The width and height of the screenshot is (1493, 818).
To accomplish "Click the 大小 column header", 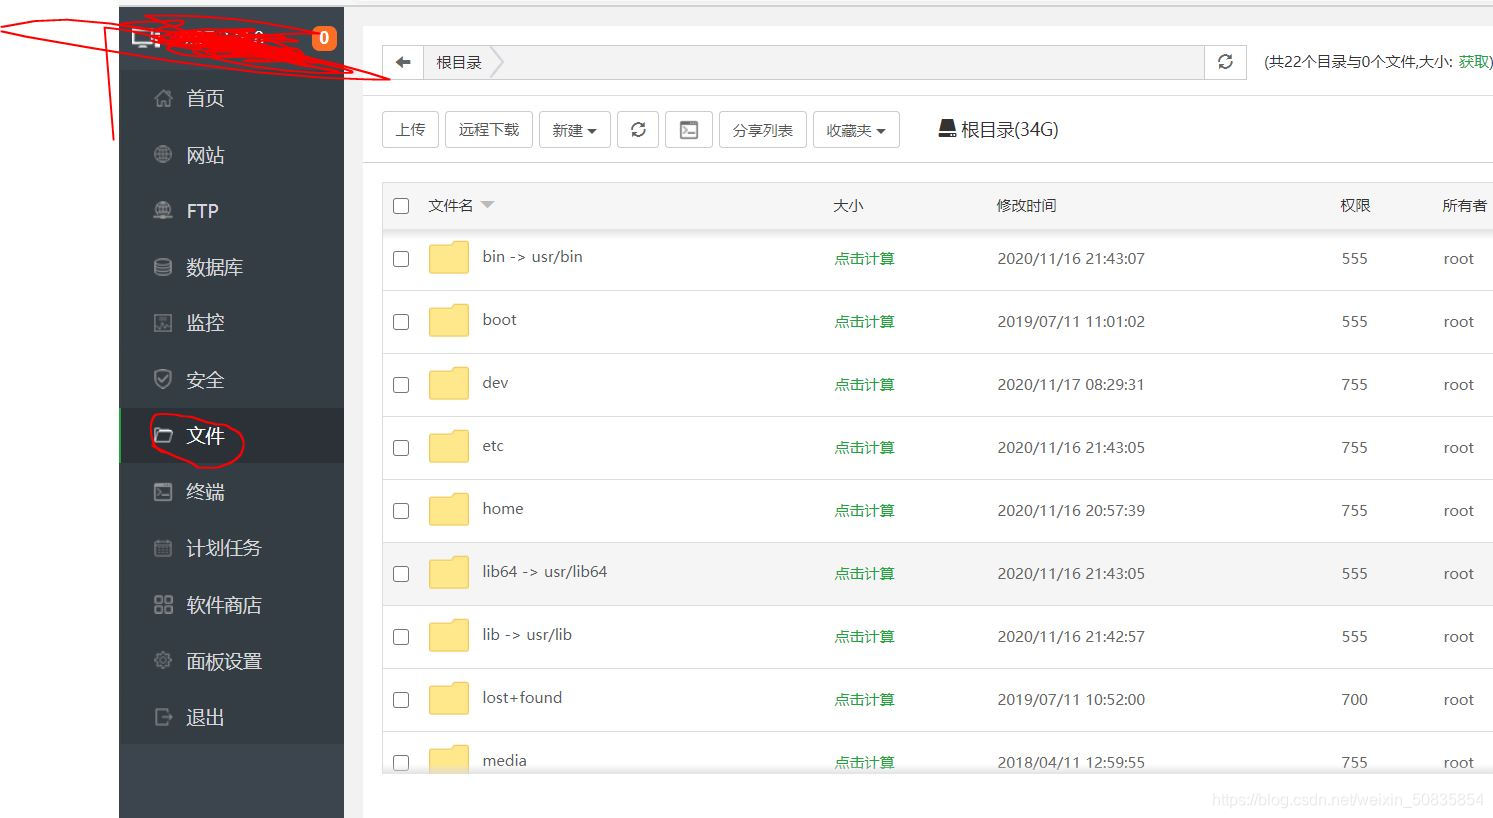I will tap(848, 205).
